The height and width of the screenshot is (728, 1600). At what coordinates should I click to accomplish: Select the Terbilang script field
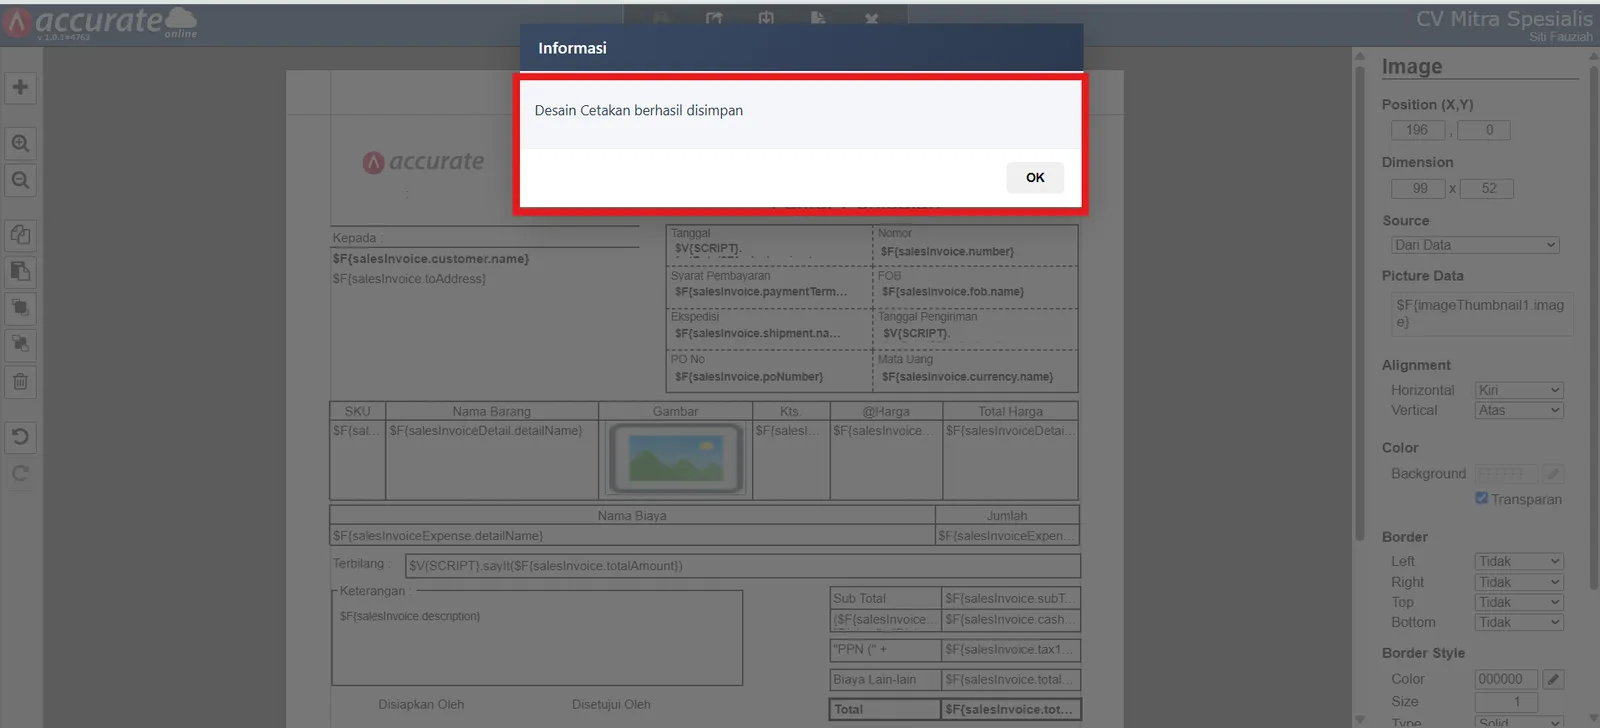pyautogui.click(x=743, y=566)
